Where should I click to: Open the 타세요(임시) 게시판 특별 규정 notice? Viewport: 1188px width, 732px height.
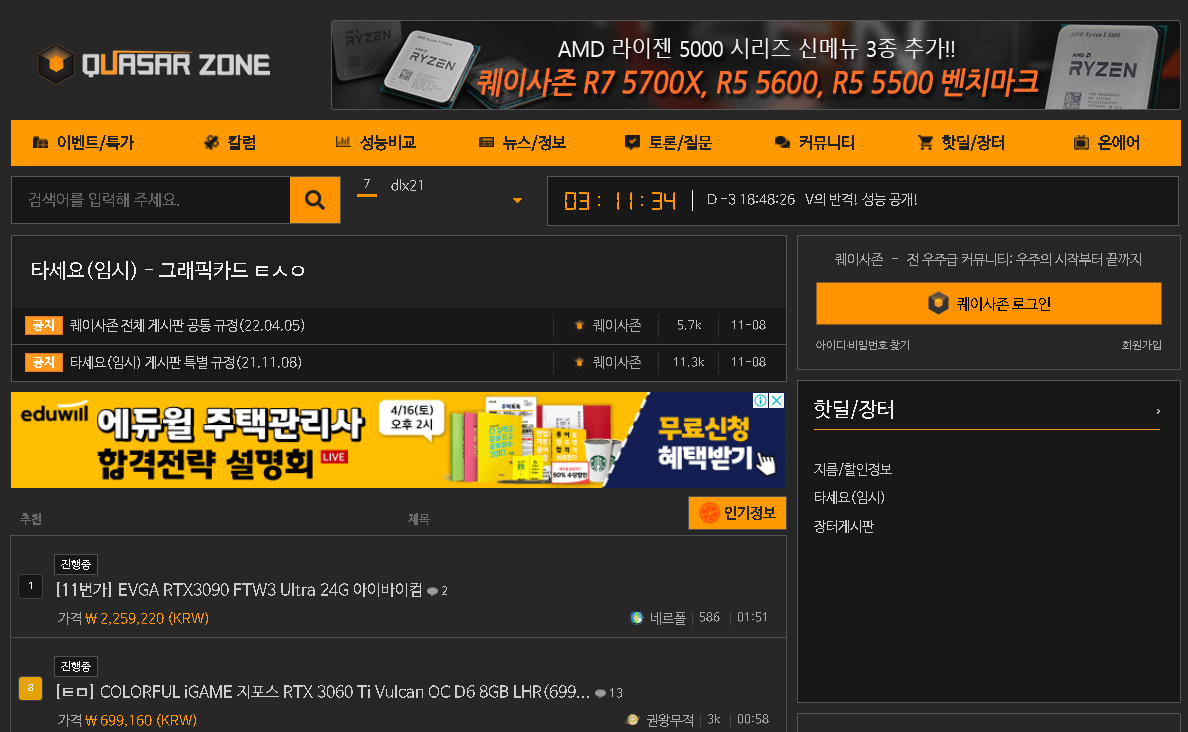click(186, 363)
